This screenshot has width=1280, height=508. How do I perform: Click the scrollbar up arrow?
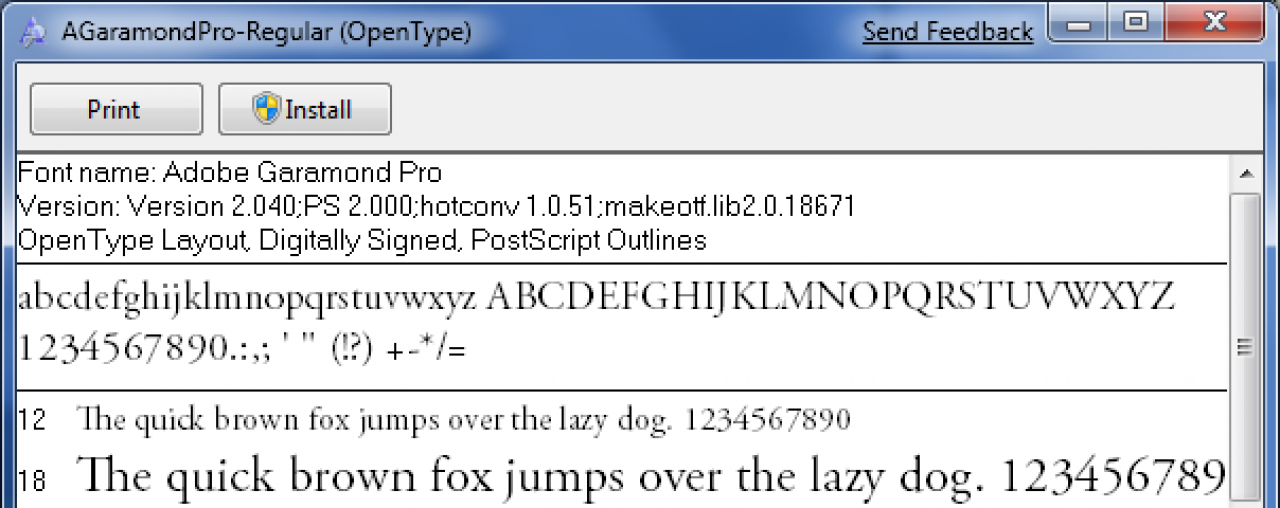click(x=1246, y=174)
